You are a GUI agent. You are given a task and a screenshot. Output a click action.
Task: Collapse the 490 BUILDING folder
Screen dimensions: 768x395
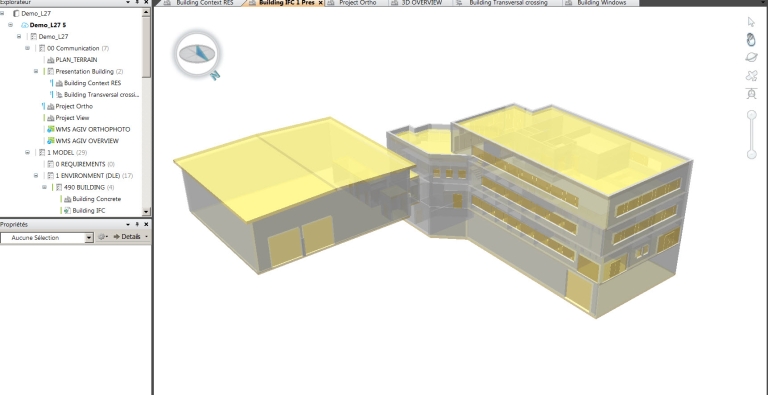tap(44, 187)
